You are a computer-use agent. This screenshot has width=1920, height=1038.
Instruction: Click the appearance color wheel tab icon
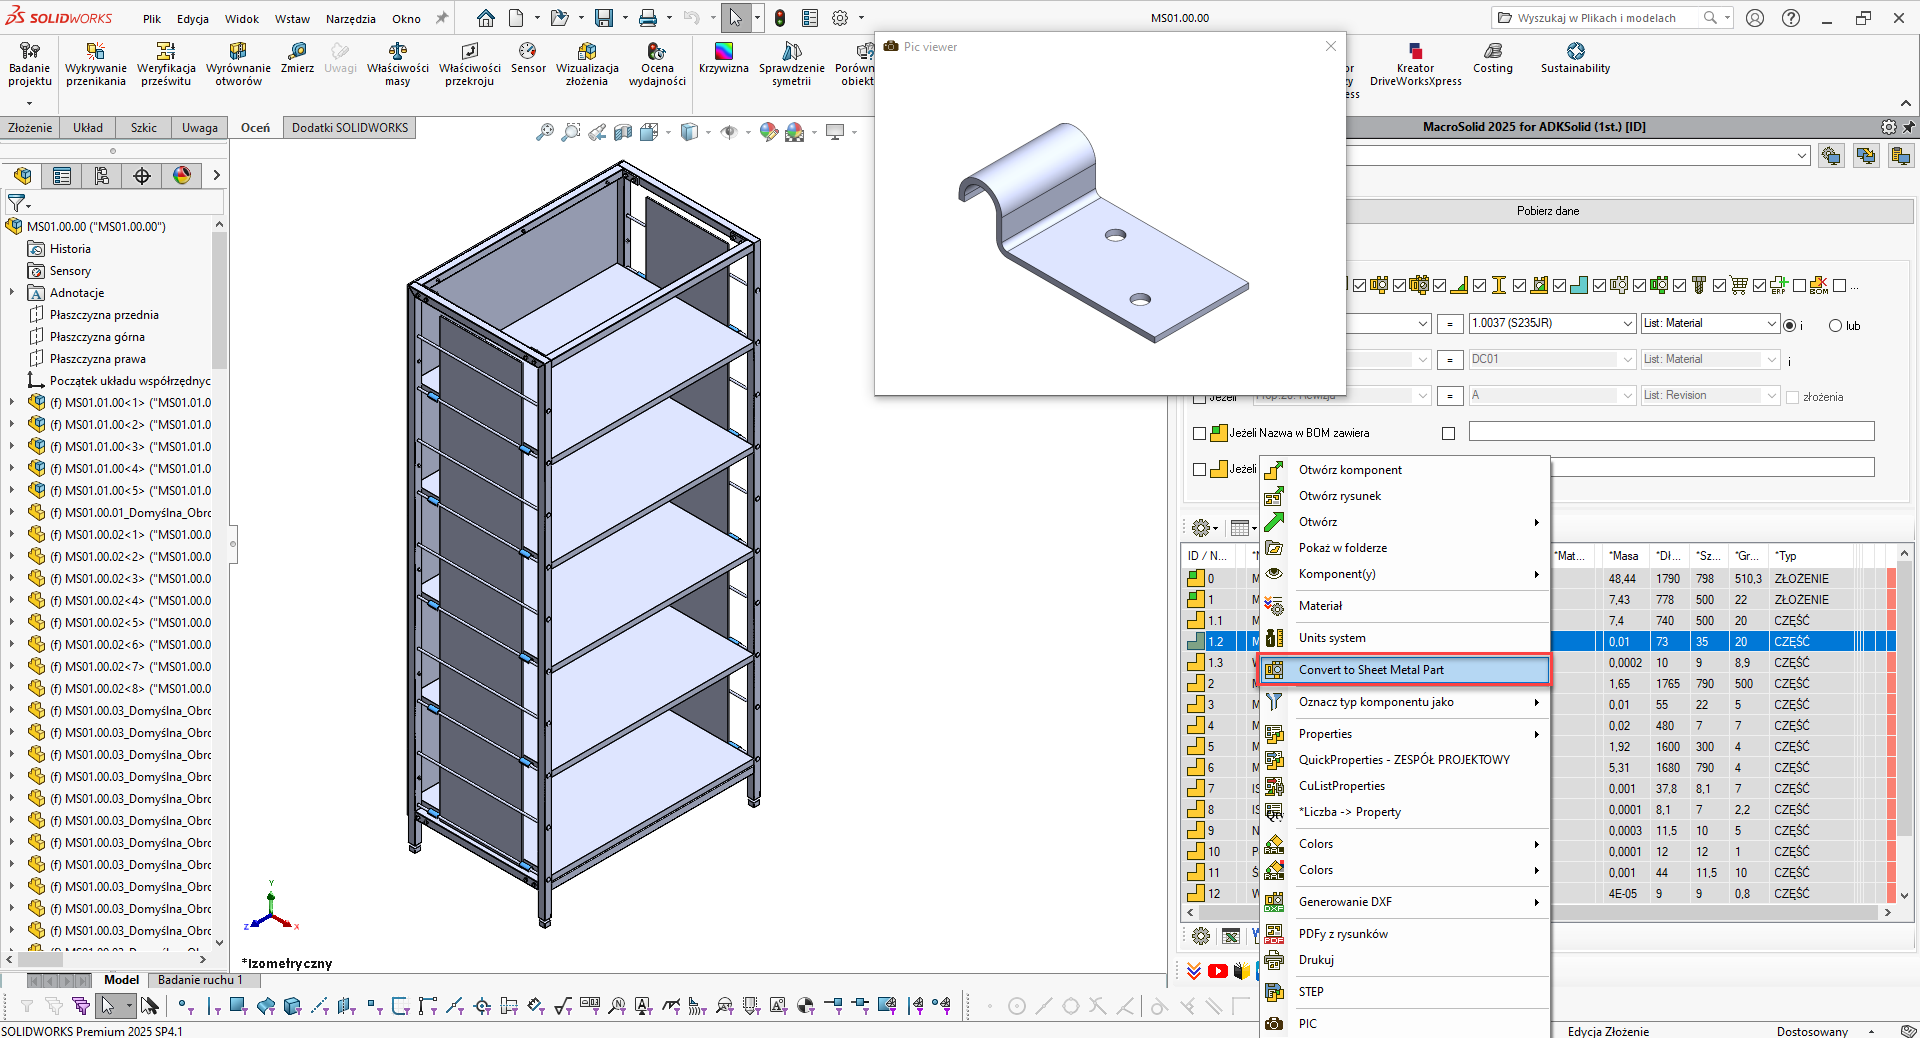(x=182, y=176)
